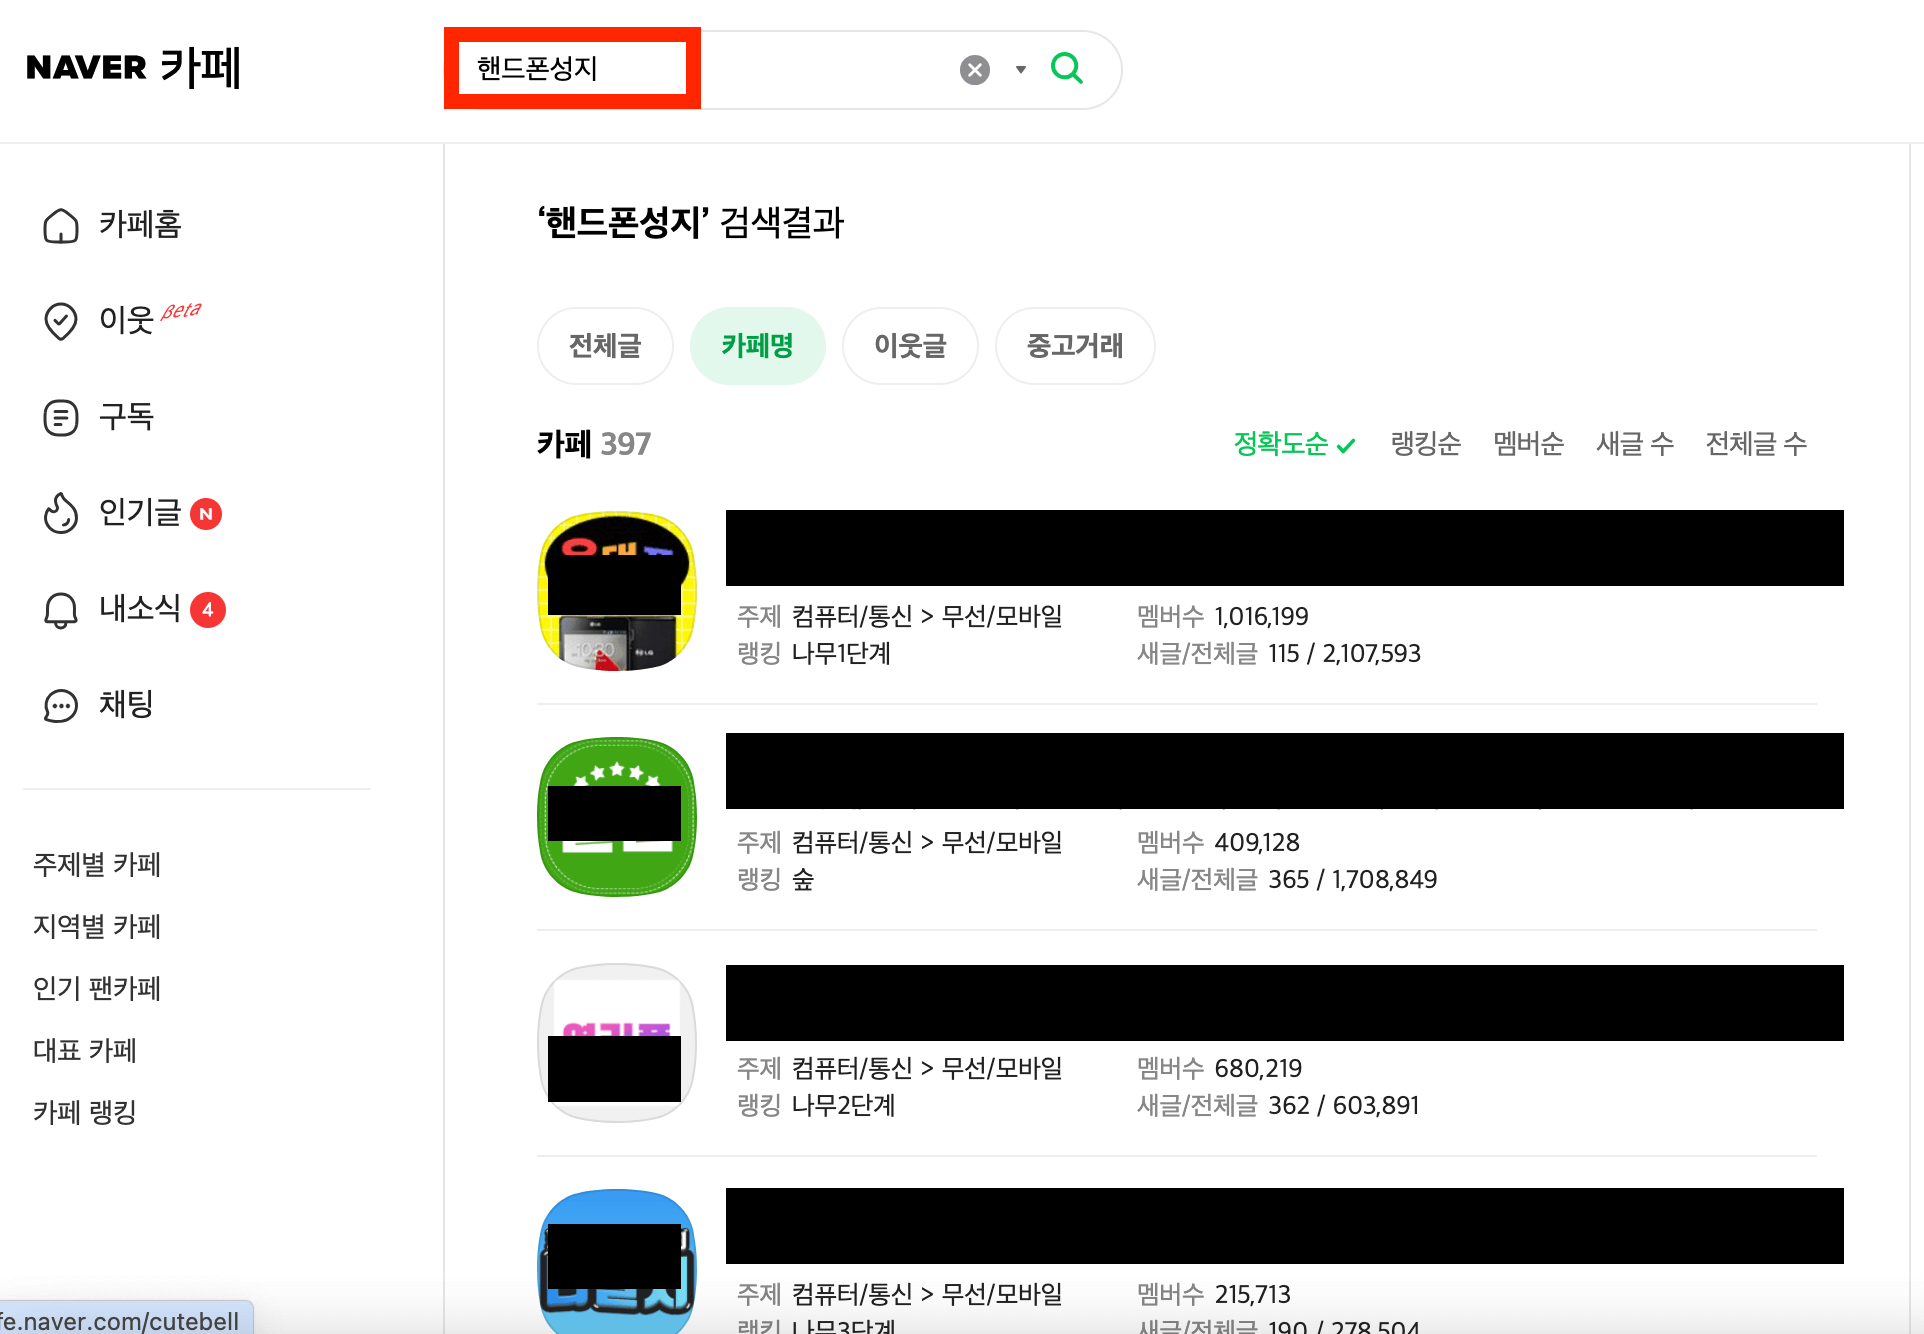1924x1334 pixels.
Task: Switch to the 전체글 tab
Action: (604, 346)
